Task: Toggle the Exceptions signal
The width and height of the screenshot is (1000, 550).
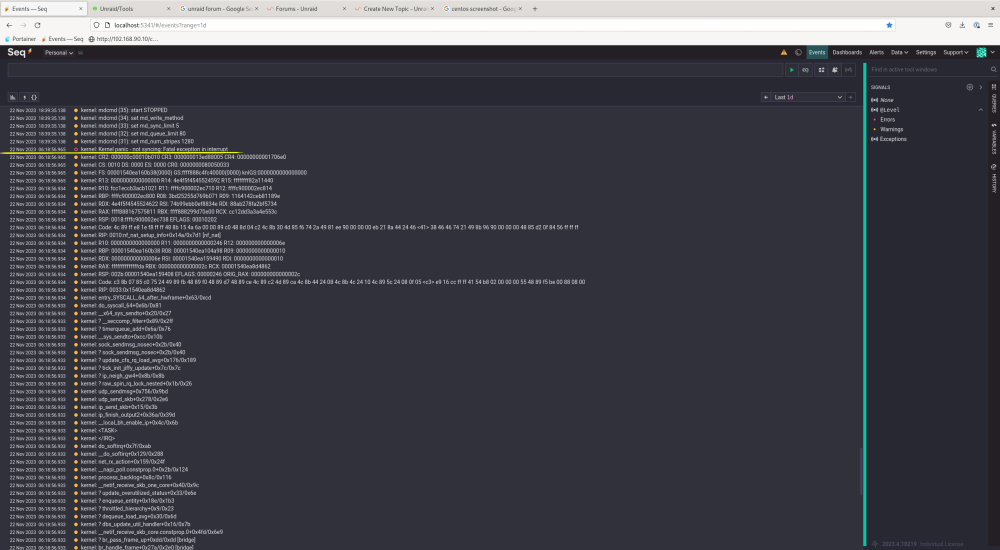Action: 888,138
